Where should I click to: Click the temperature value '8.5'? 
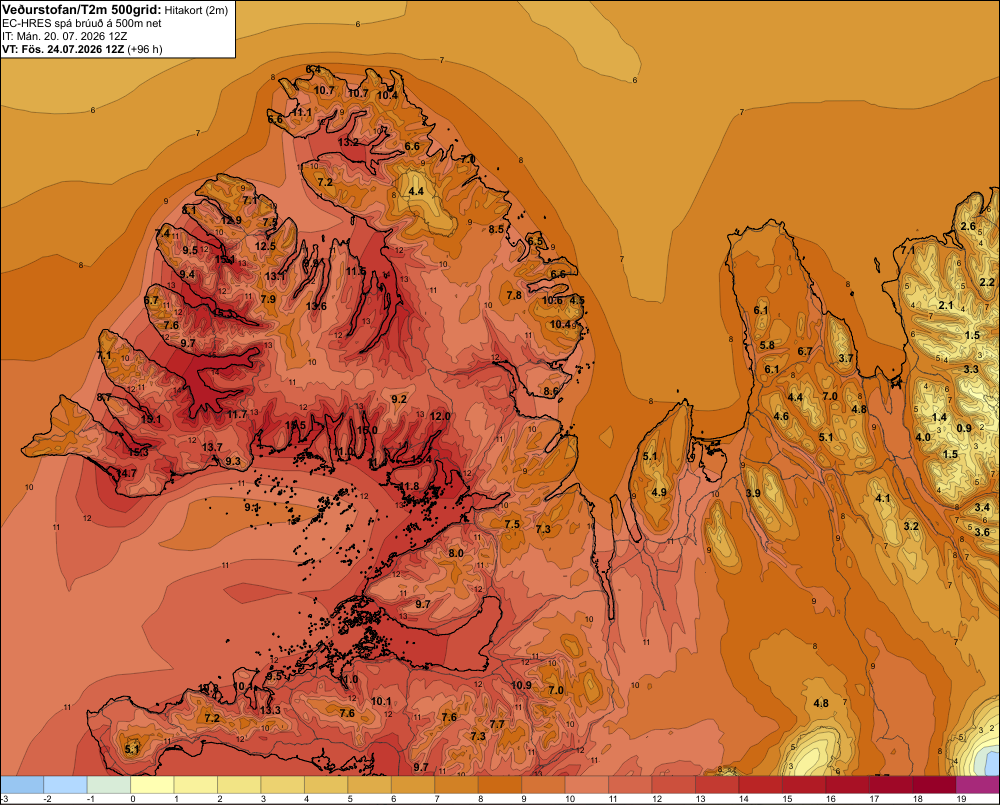pos(496,229)
